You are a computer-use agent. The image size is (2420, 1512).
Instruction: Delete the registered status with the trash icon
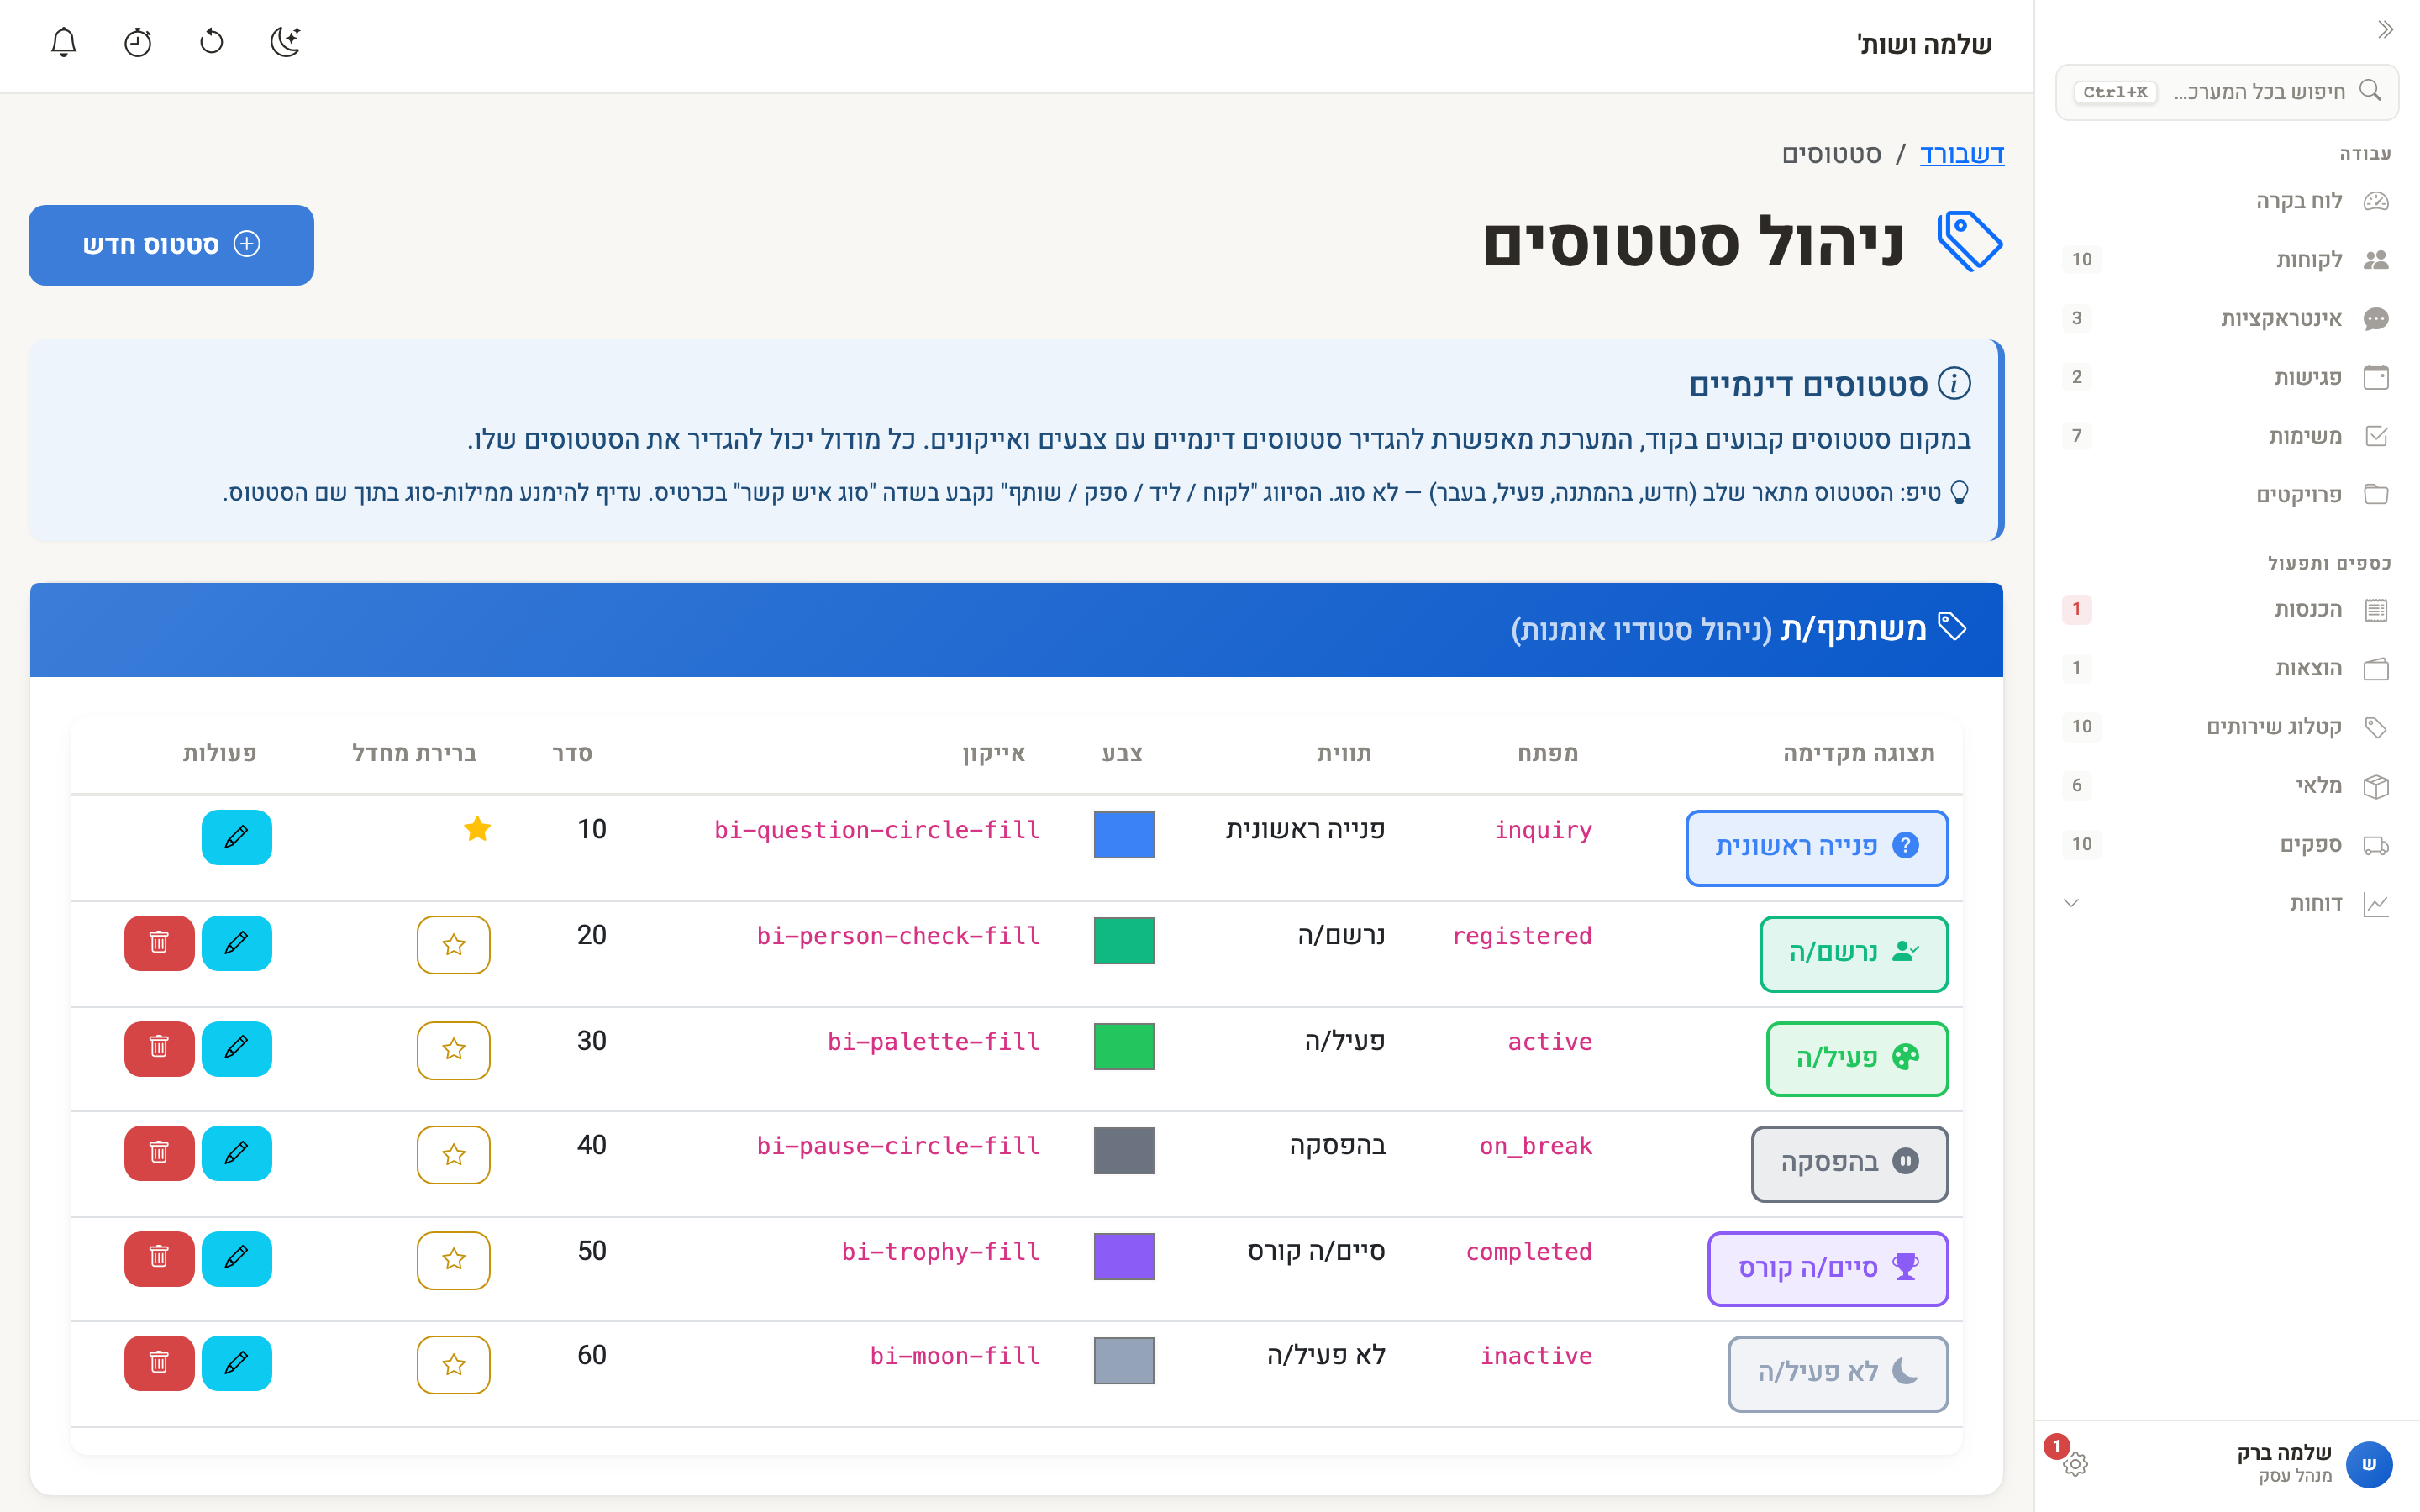pos(159,943)
